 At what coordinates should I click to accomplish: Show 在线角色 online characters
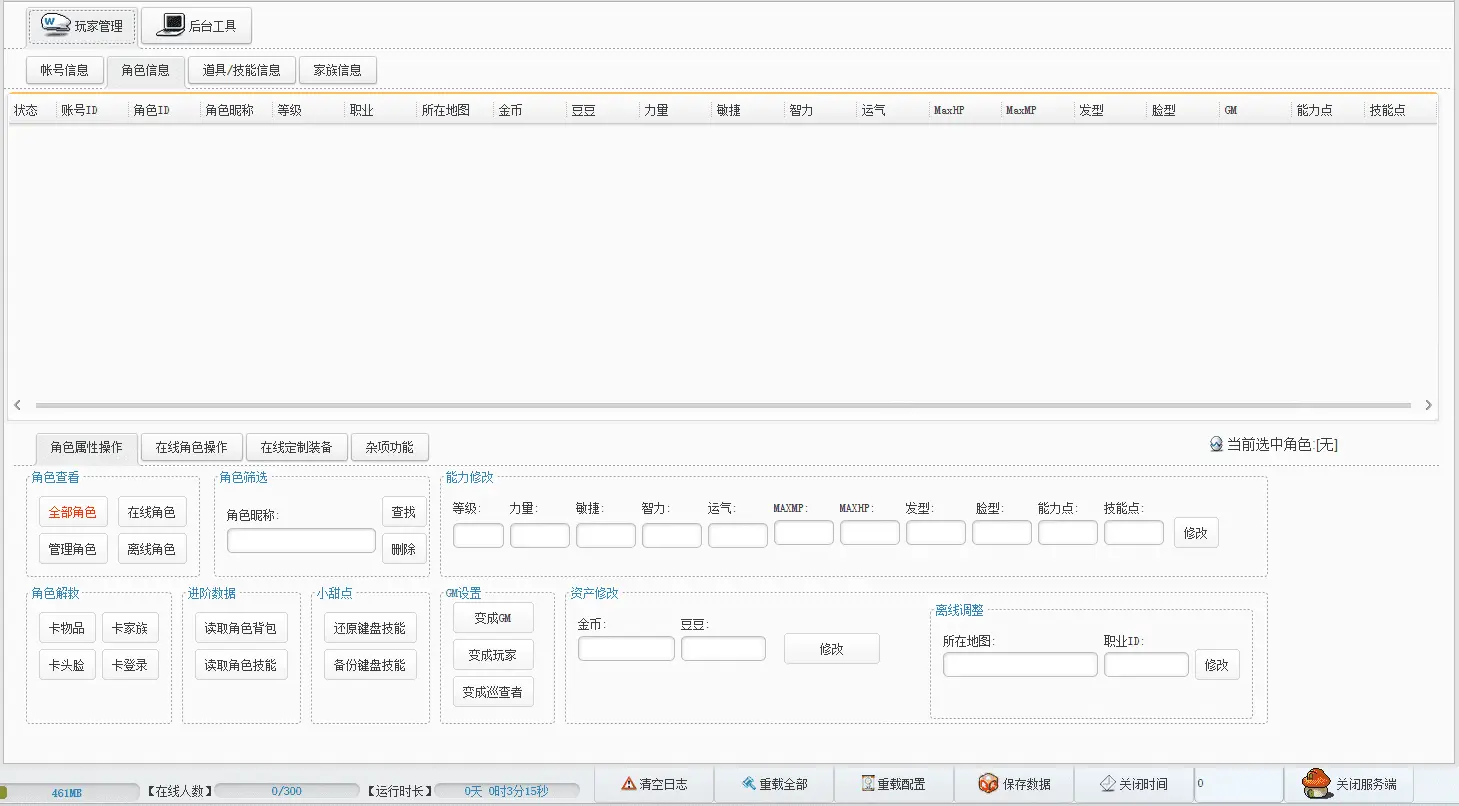152,513
